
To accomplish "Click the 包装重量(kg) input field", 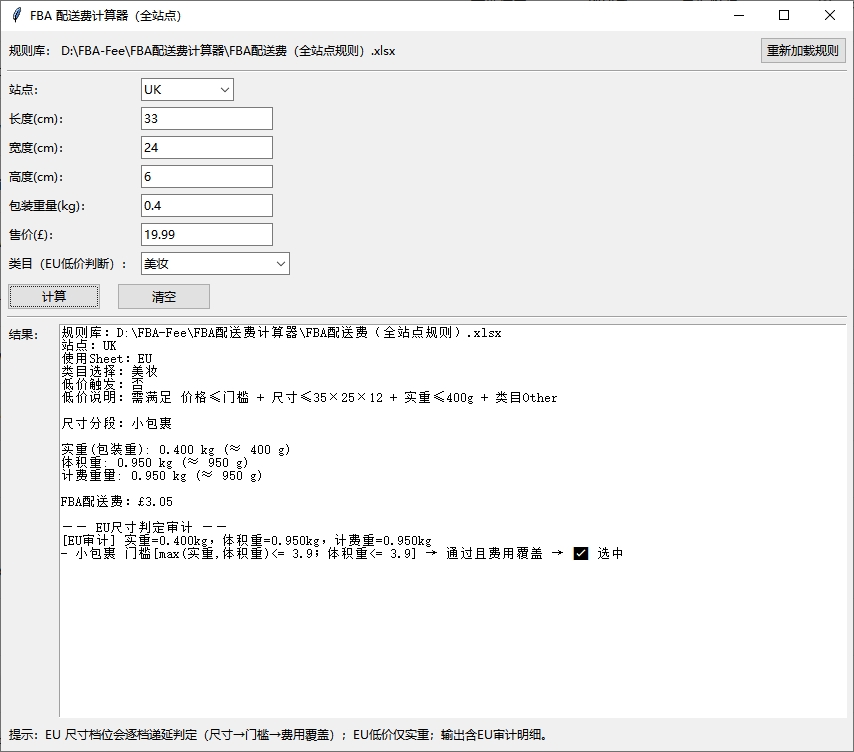I will (x=206, y=206).
